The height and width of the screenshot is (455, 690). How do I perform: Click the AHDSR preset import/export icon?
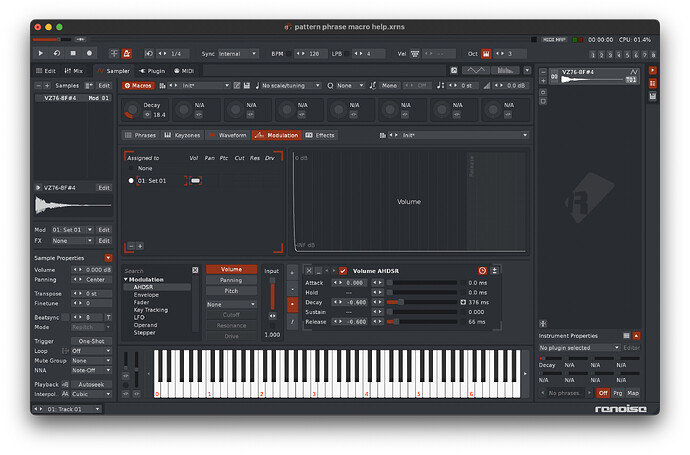[494, 271]
